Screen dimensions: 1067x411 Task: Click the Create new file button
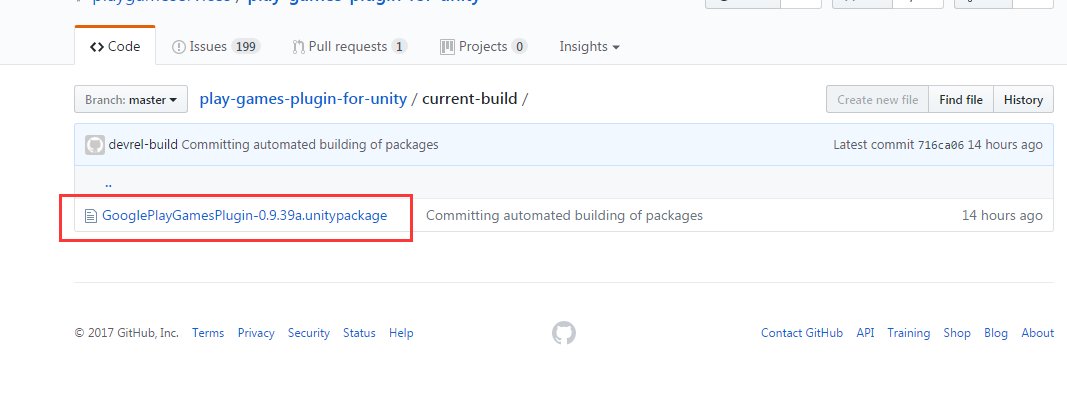coord(877,100)
